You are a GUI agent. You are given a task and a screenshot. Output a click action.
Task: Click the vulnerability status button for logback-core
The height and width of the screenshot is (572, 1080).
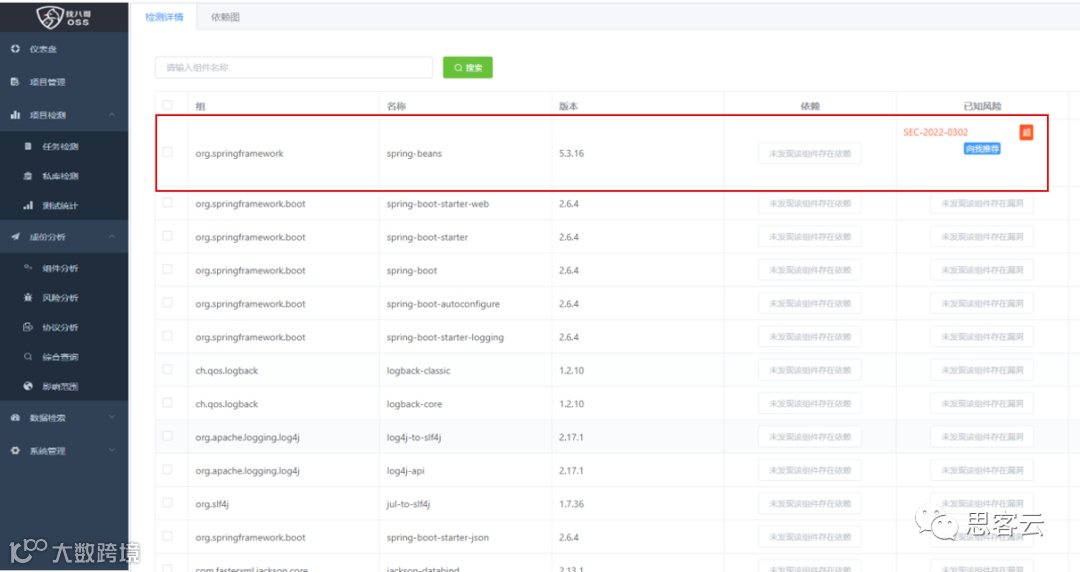coord(982,404)
